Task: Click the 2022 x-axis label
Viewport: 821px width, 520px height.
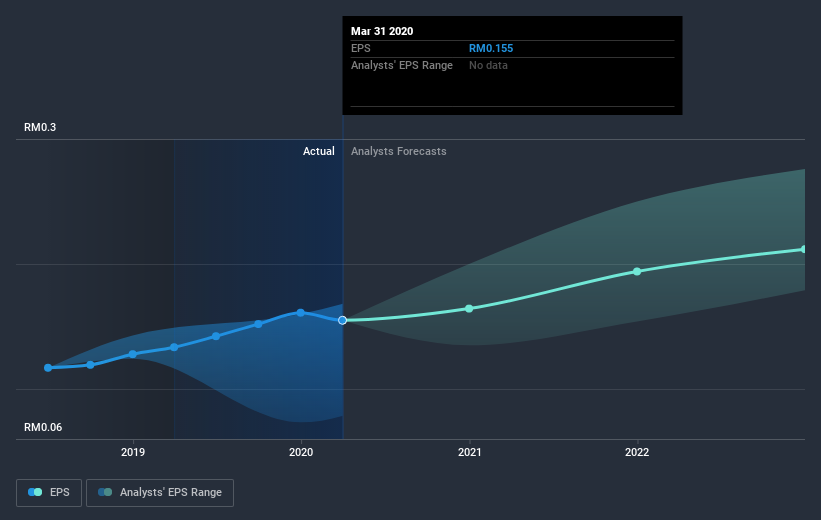Action: click(637, 452)
